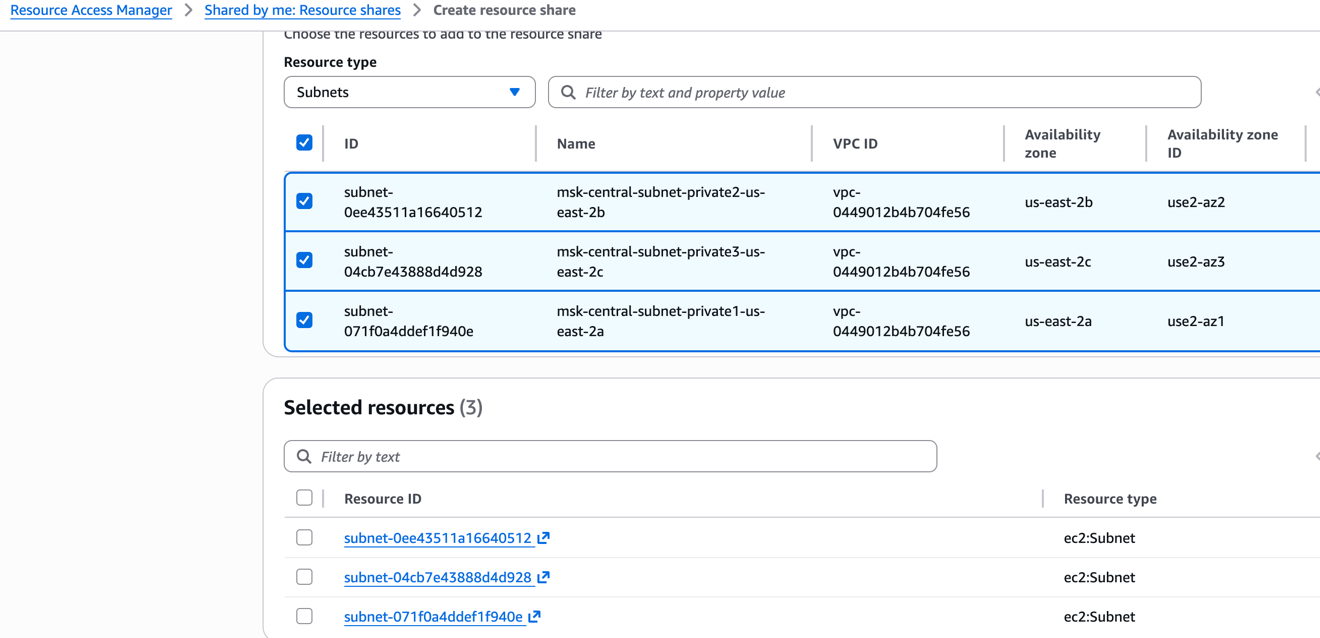Click the Resource ID column header
The height and width of the screenshot is (638, 1320).
383,498
